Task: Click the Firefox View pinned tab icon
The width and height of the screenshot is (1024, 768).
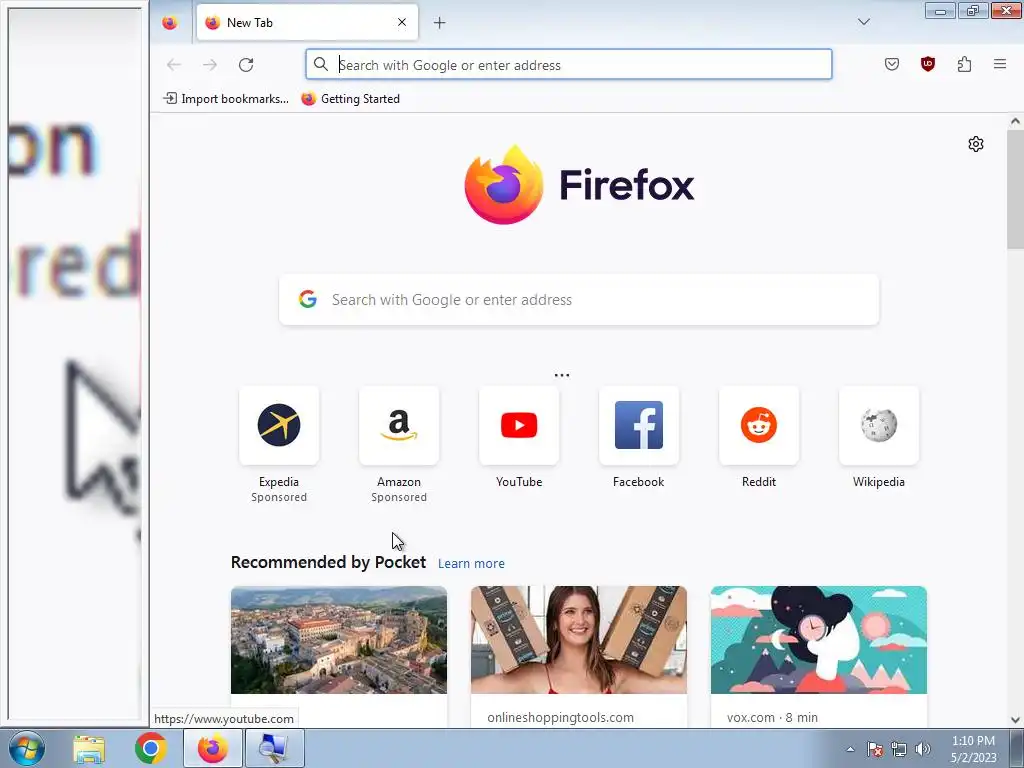Action: (170, 23)
